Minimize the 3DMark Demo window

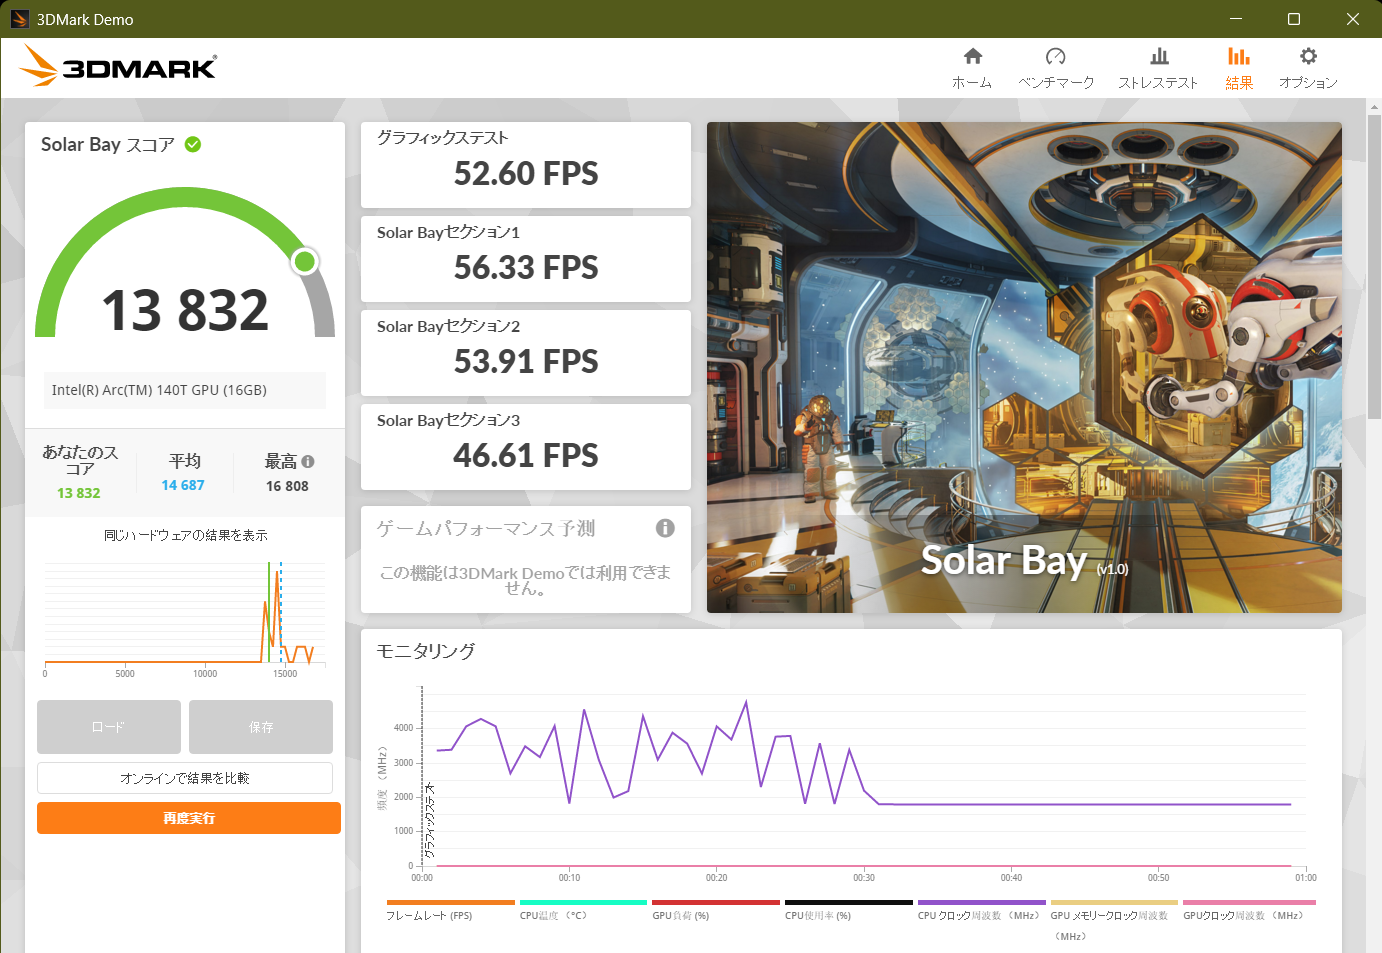tap(1236, 19)
